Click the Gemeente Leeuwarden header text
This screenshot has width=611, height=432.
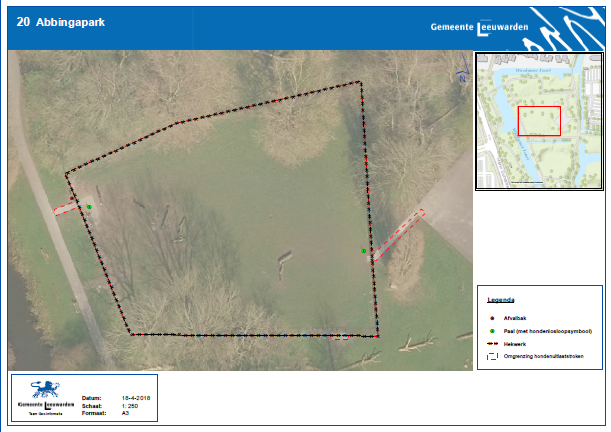pos(470,26)
